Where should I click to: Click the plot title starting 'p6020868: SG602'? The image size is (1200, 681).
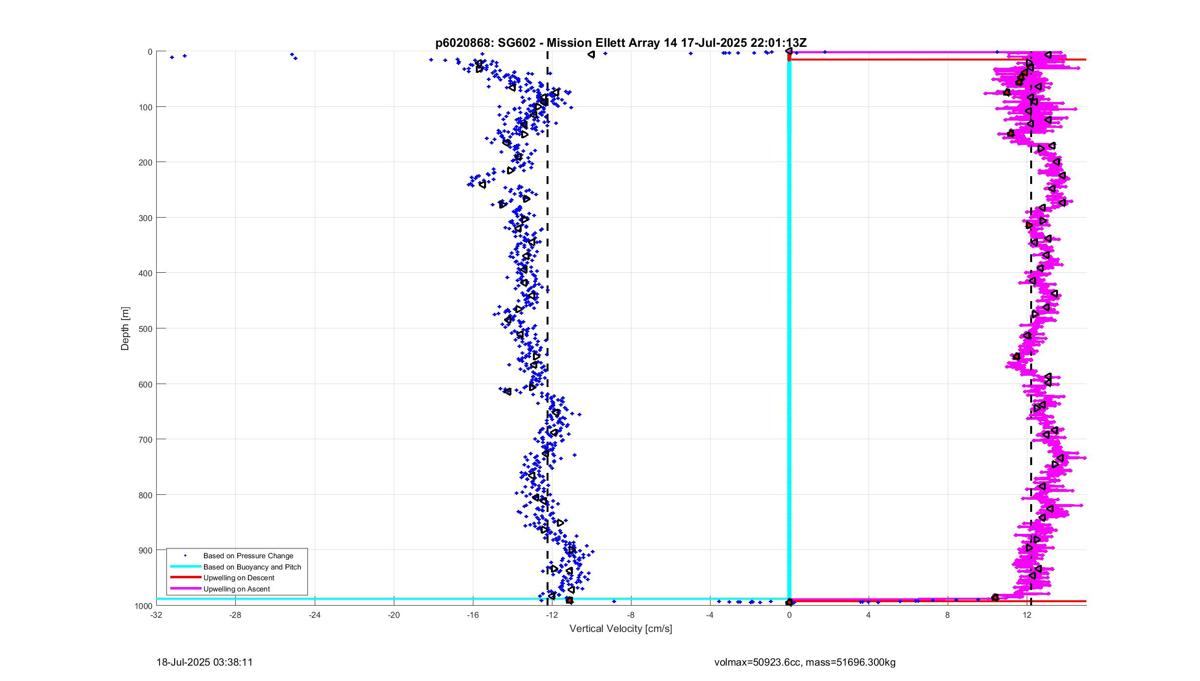pyautogui.click(x=621, y=43)
